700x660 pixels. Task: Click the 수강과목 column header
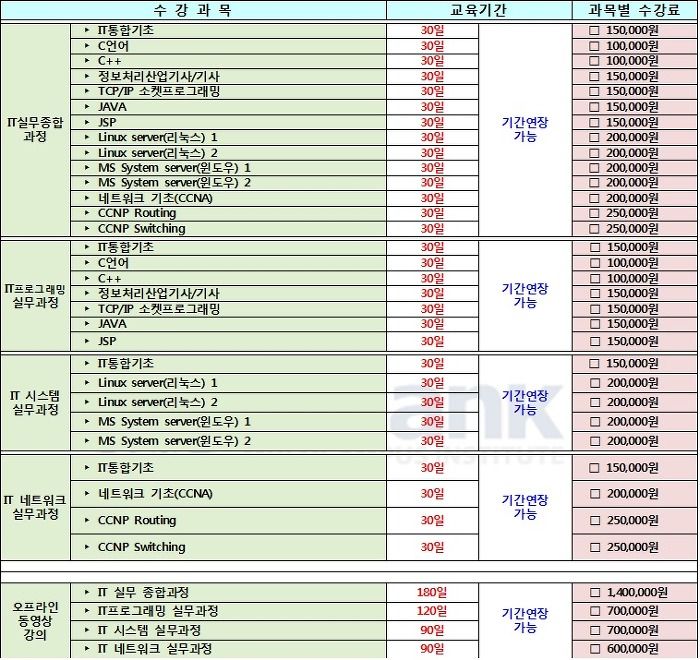pos(193,10)
